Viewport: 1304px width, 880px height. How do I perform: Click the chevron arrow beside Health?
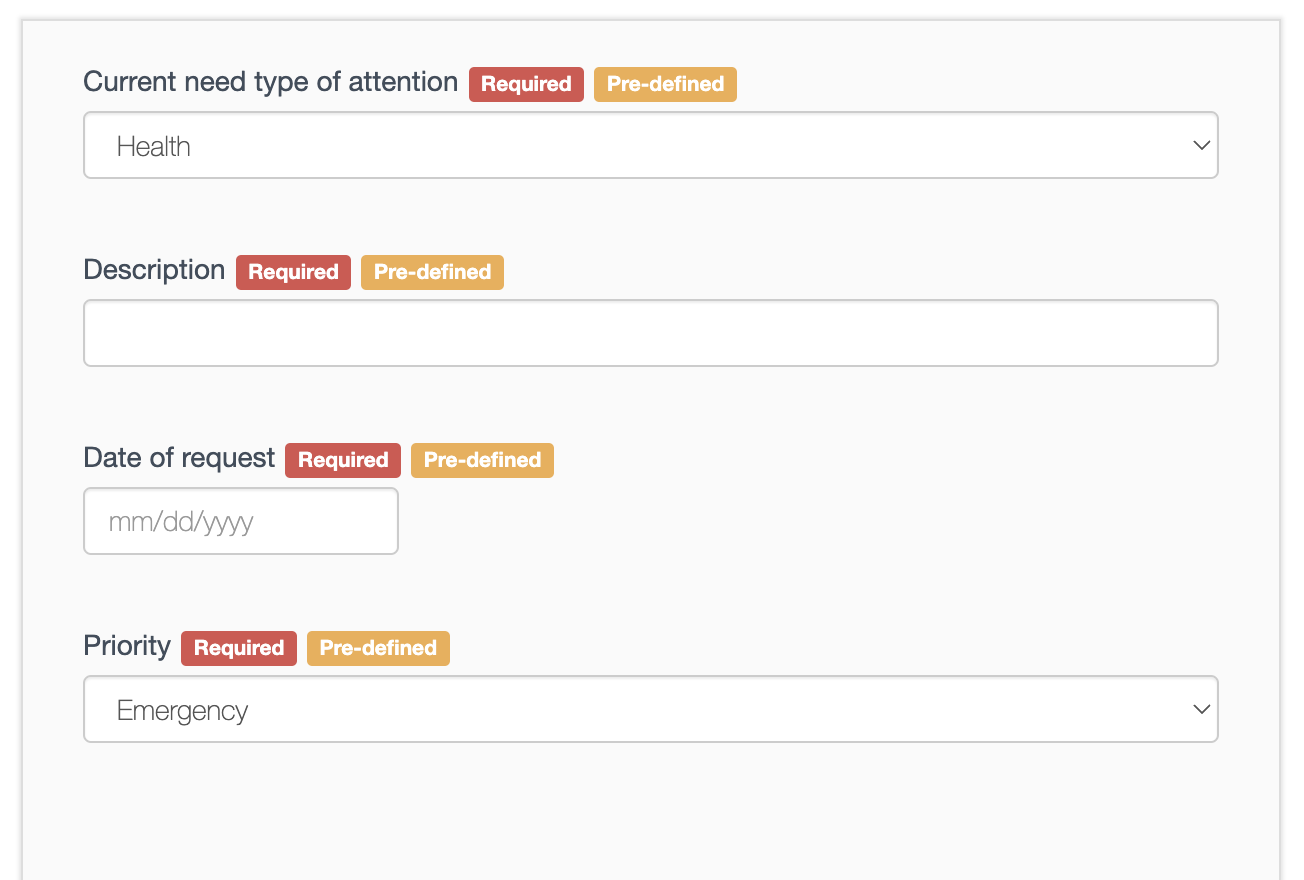click(x=1201, y=146)
